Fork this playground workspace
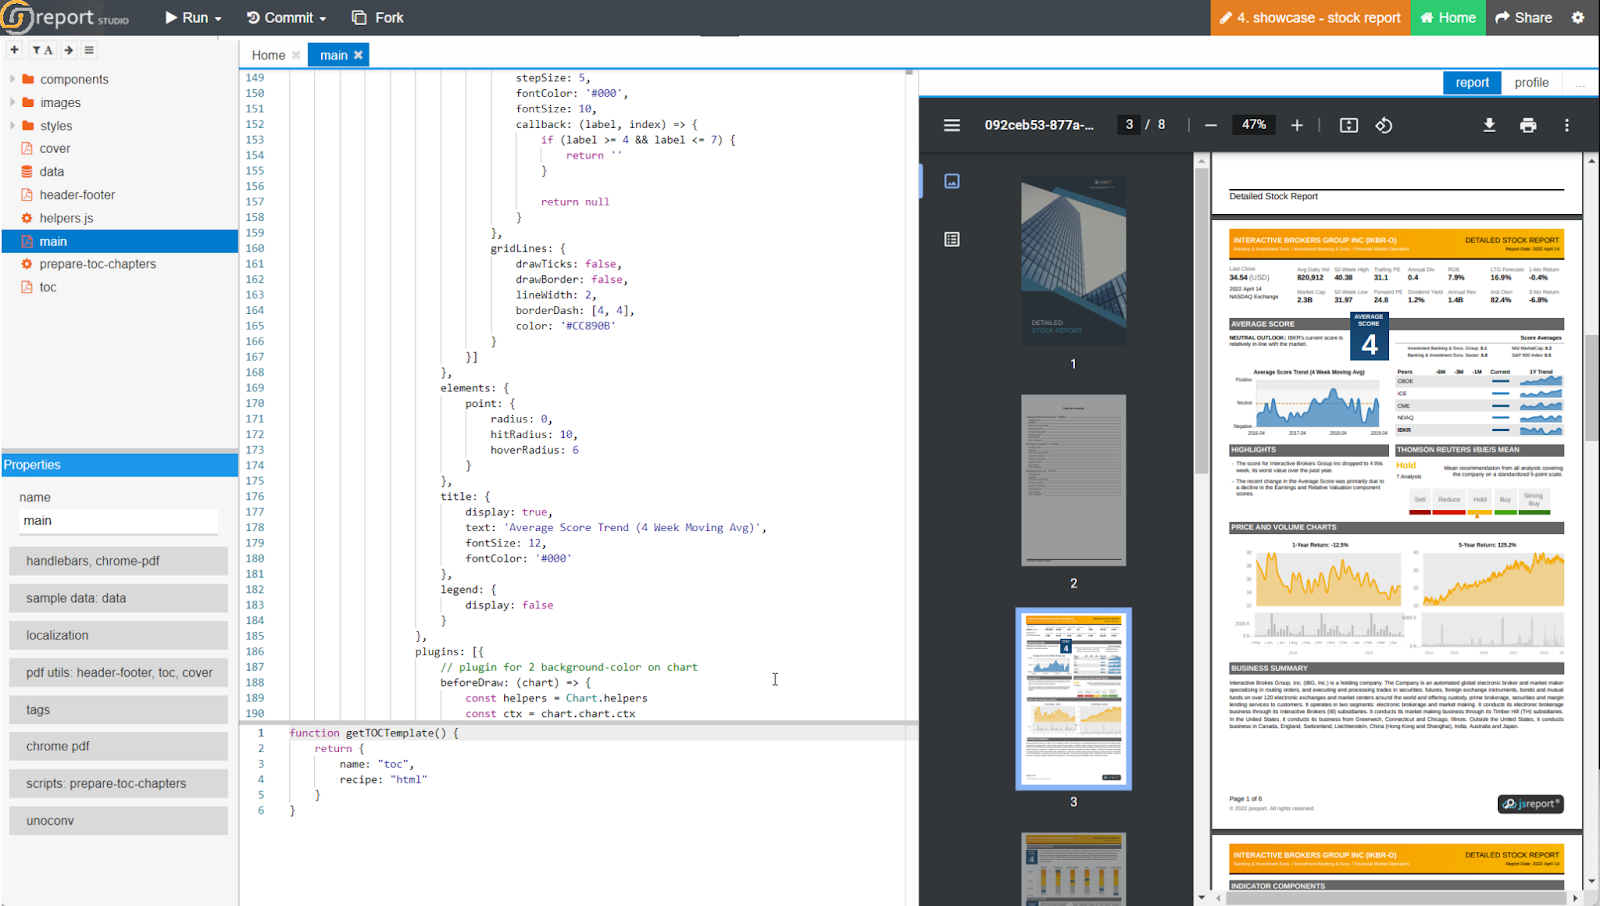Image resolution: width=1600 pixels, height=906 pixels. click(x=377, y=18)
